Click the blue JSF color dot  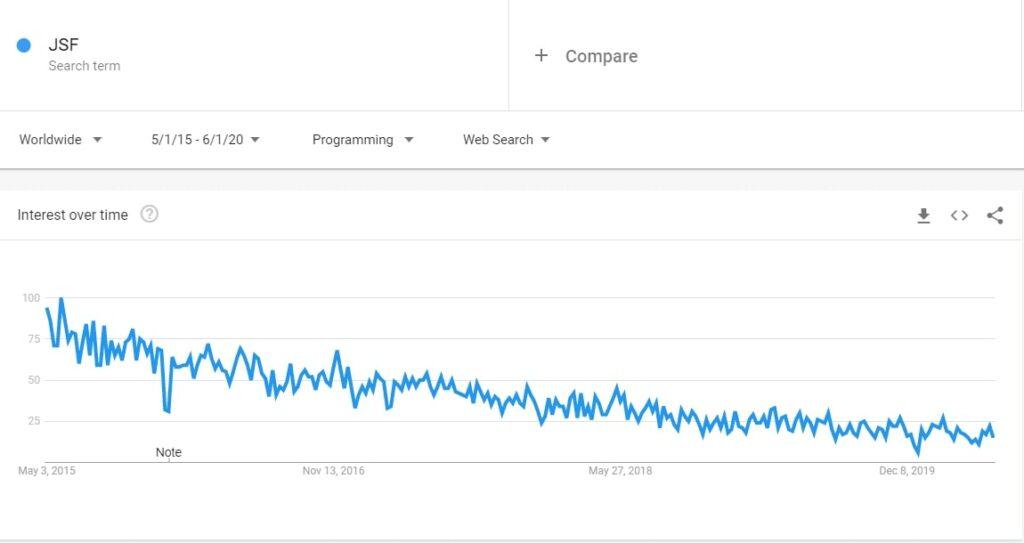24,45
